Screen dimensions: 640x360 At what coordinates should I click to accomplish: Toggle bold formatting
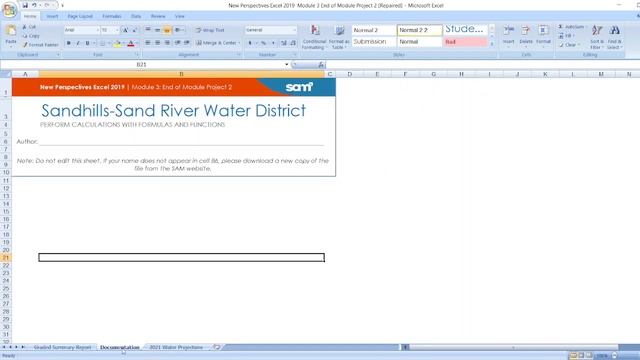pos(69,43)
